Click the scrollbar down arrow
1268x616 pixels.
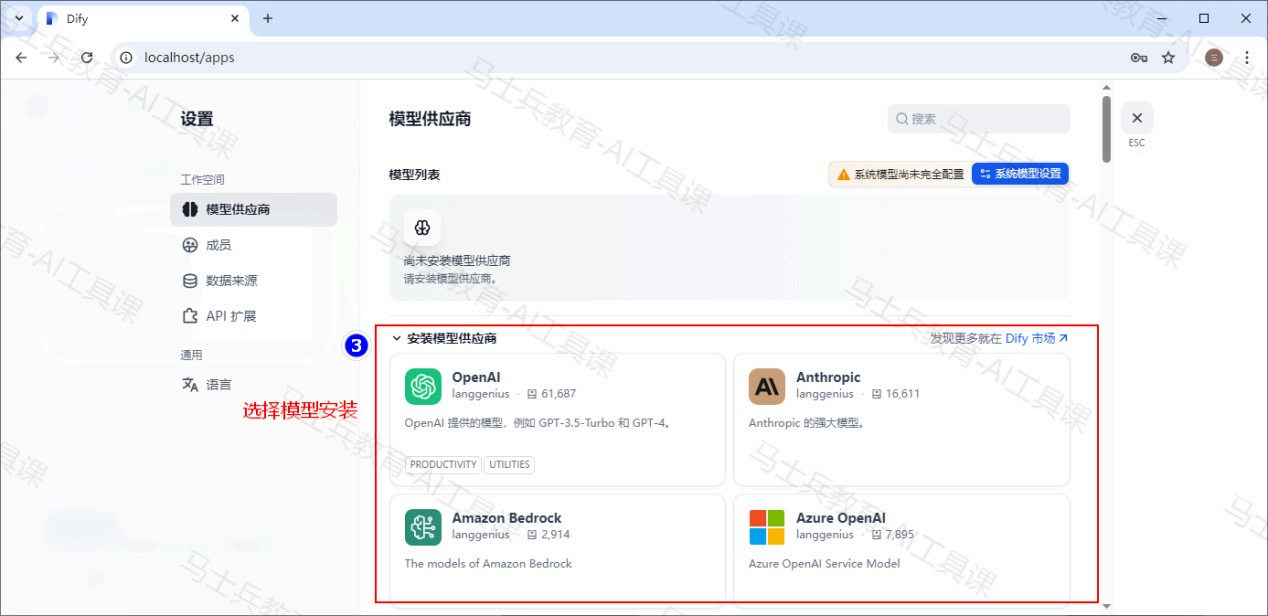coord(1106,606)
